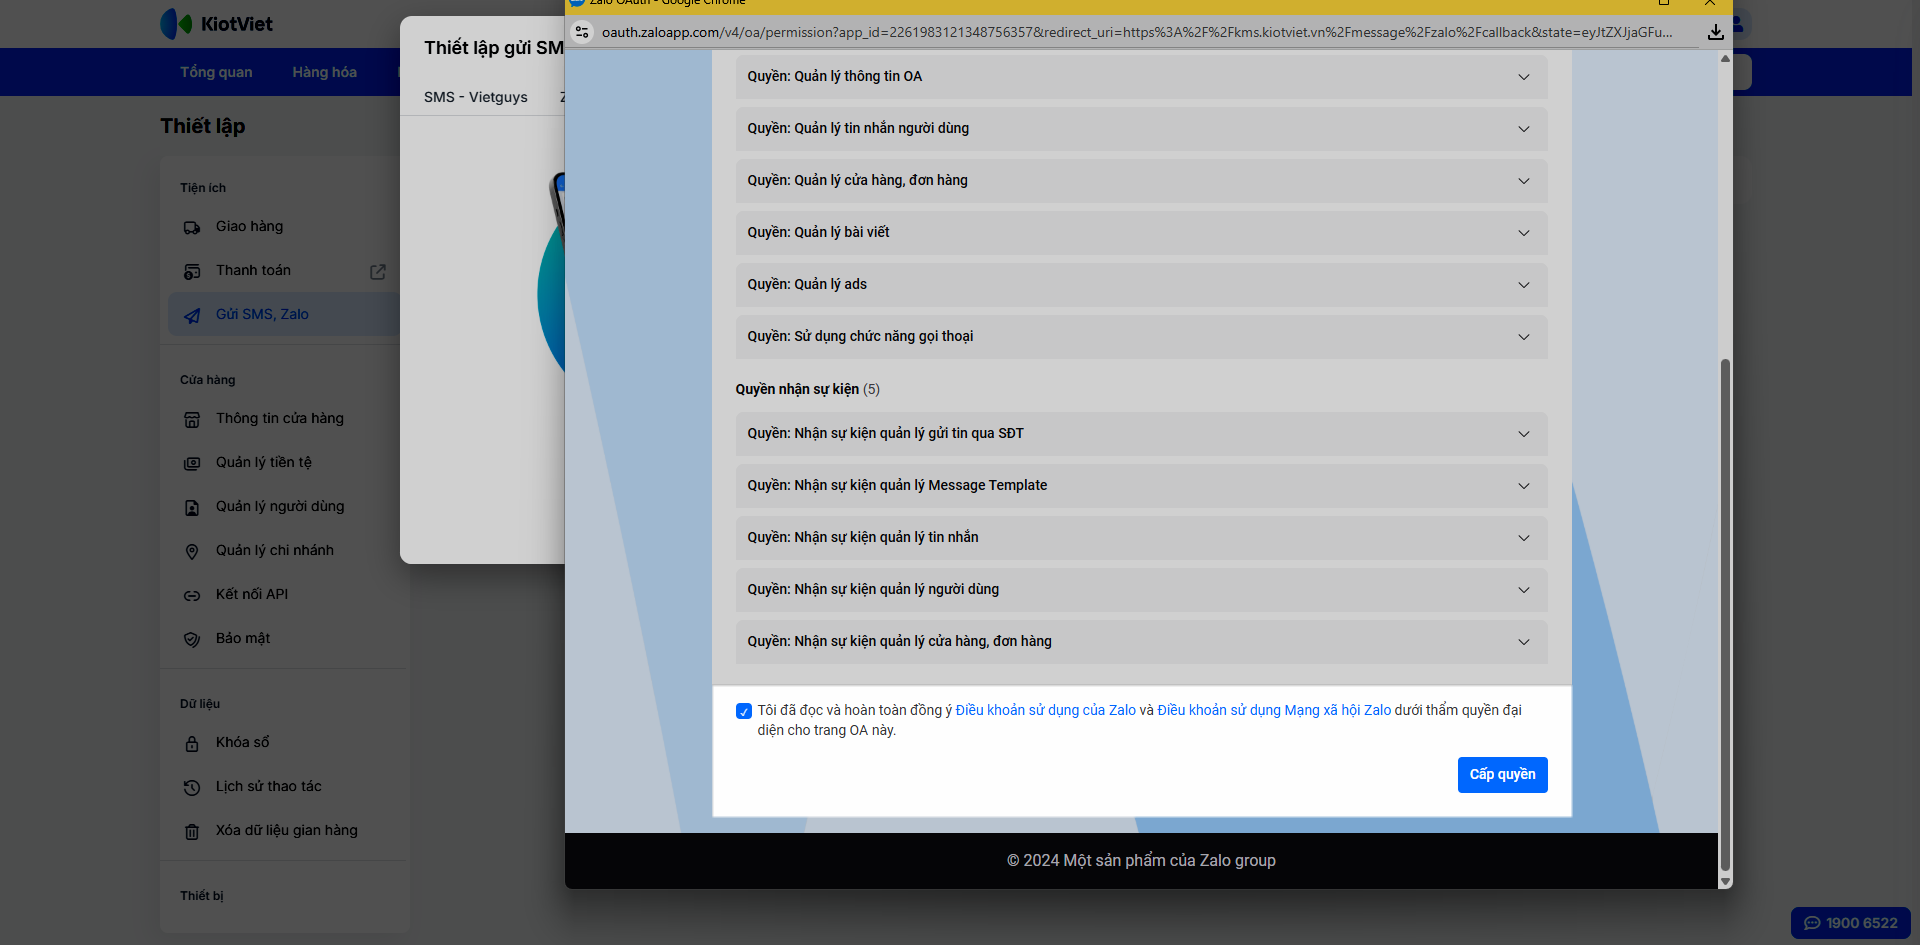1920x945 pixels.
Task: Click the scrollbar down arrow in Zalo window
Action: 1725,881
